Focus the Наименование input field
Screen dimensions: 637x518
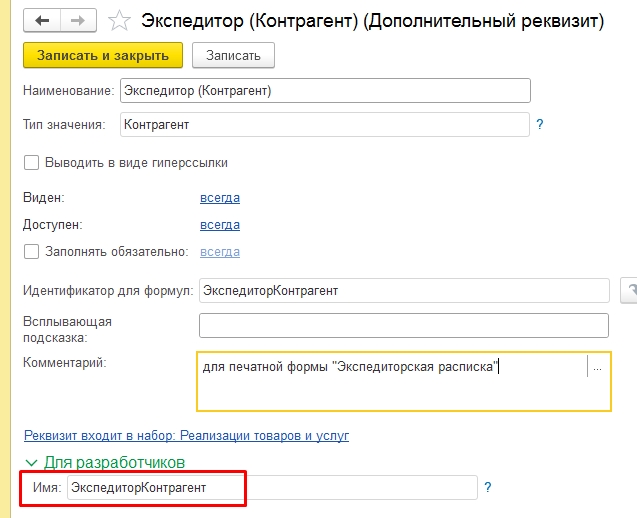pos(325,91)
